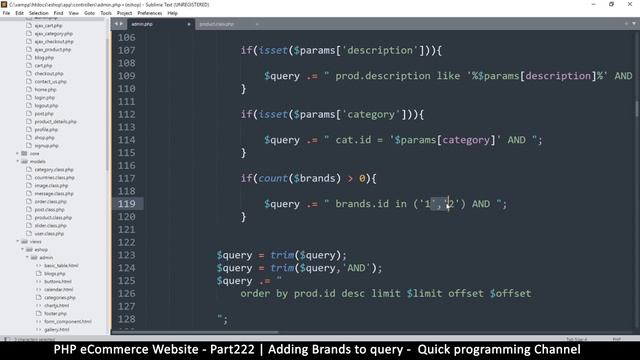Open order.class.php in the sidebar

coord(51,202)
